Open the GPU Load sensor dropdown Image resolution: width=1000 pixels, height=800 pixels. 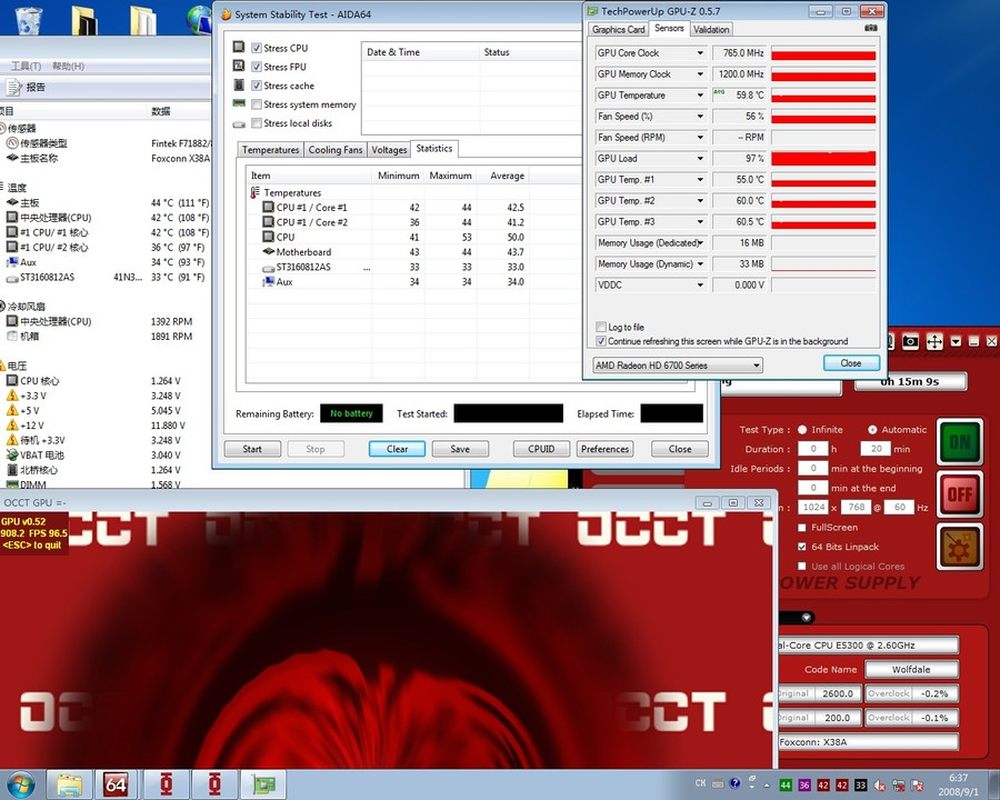coord(700,158)
